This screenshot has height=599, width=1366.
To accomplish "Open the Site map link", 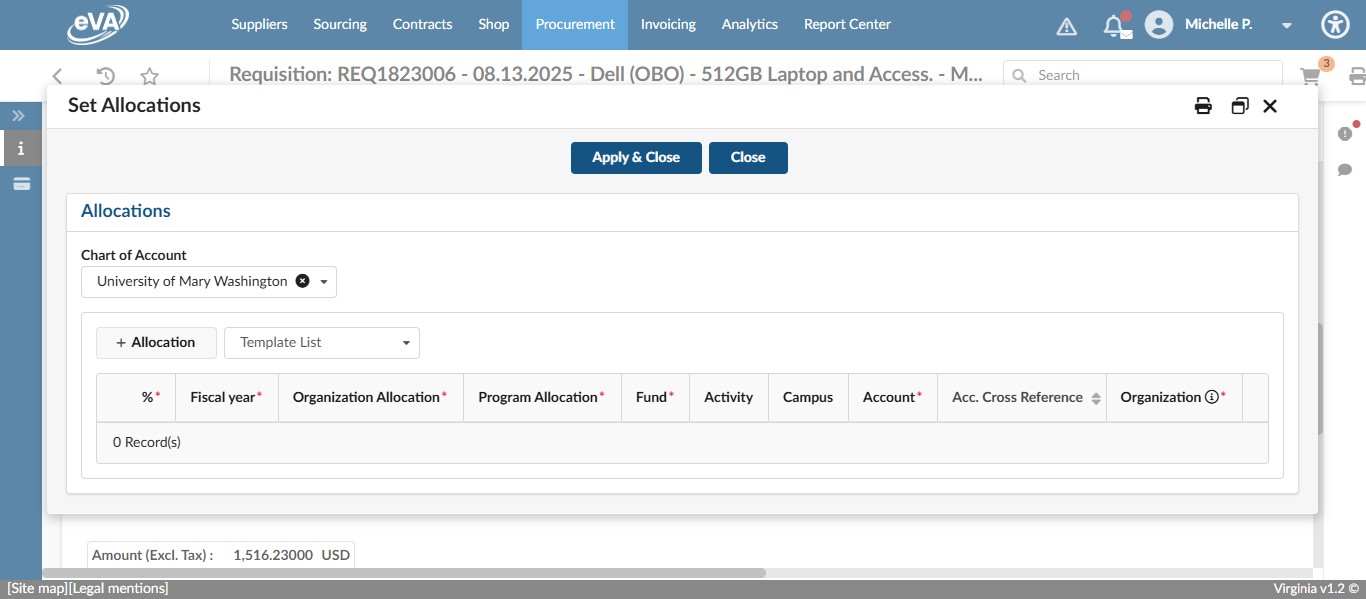I will [x=34, y=588].
